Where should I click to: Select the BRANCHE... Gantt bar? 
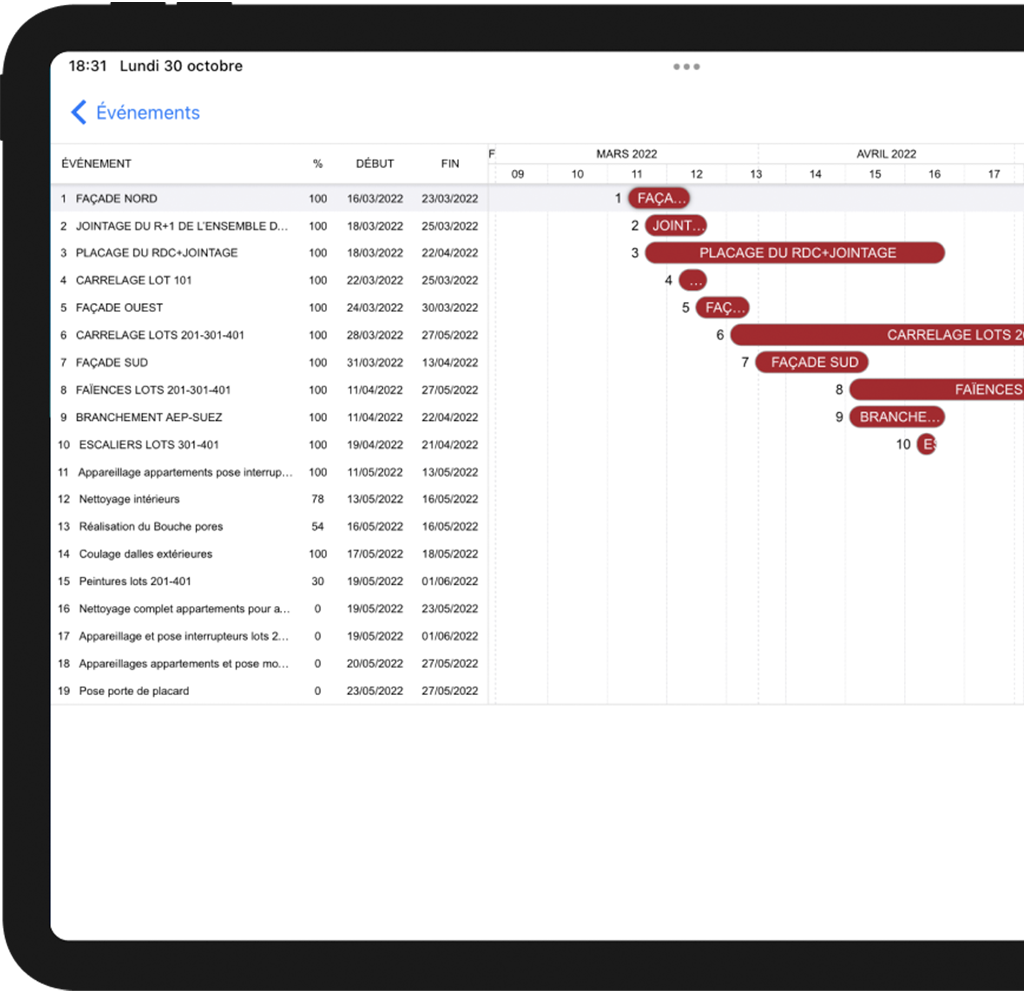(x=897, y=417)
